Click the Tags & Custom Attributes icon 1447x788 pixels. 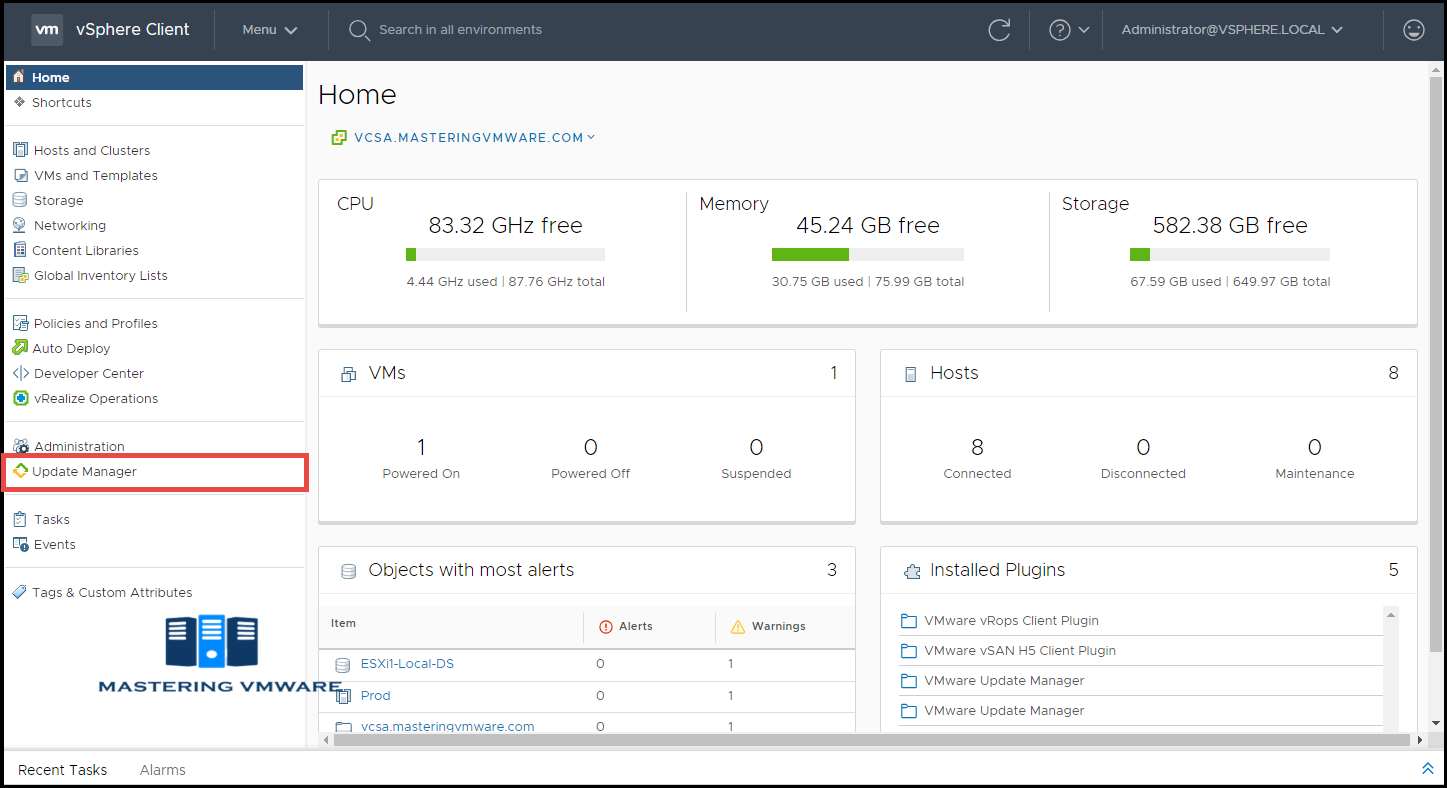[x=20, y=592]
